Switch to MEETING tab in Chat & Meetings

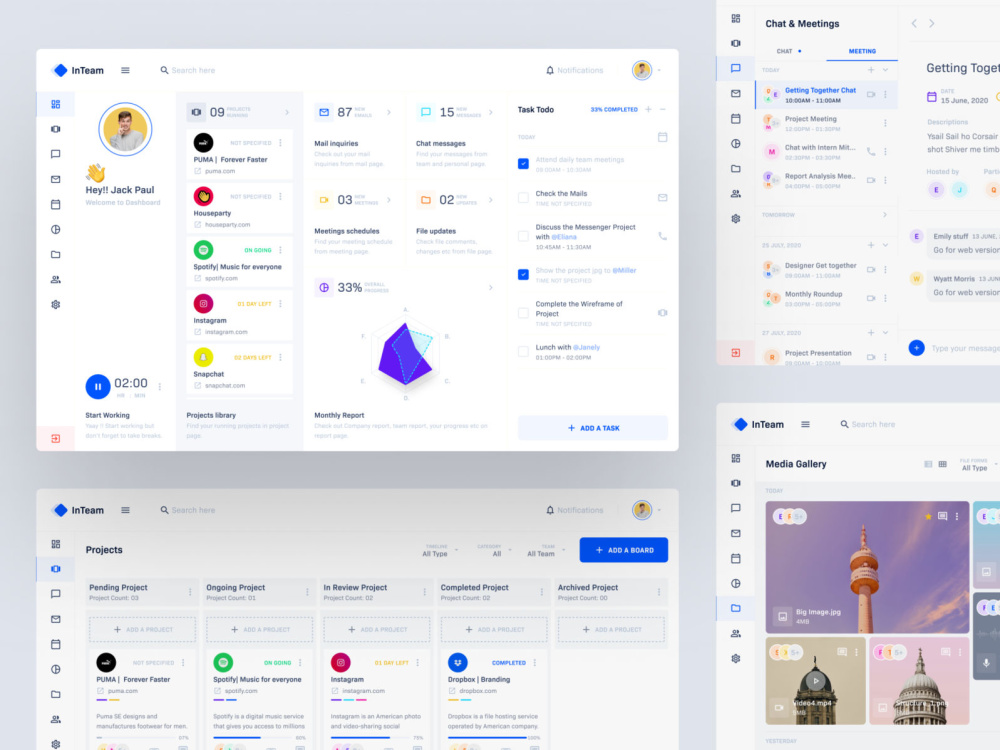coord(862,51)
